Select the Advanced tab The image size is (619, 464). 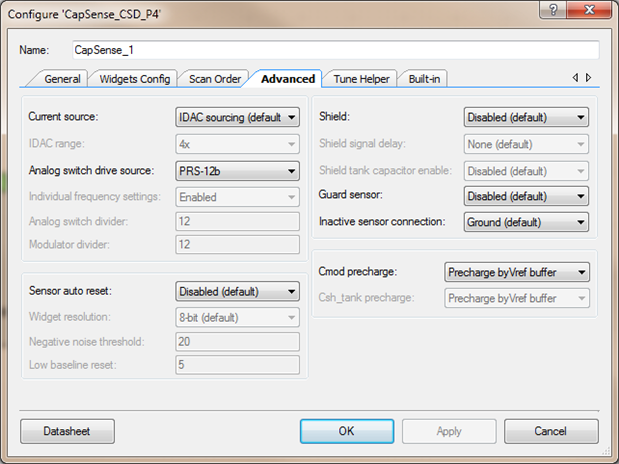click(288, 79)
